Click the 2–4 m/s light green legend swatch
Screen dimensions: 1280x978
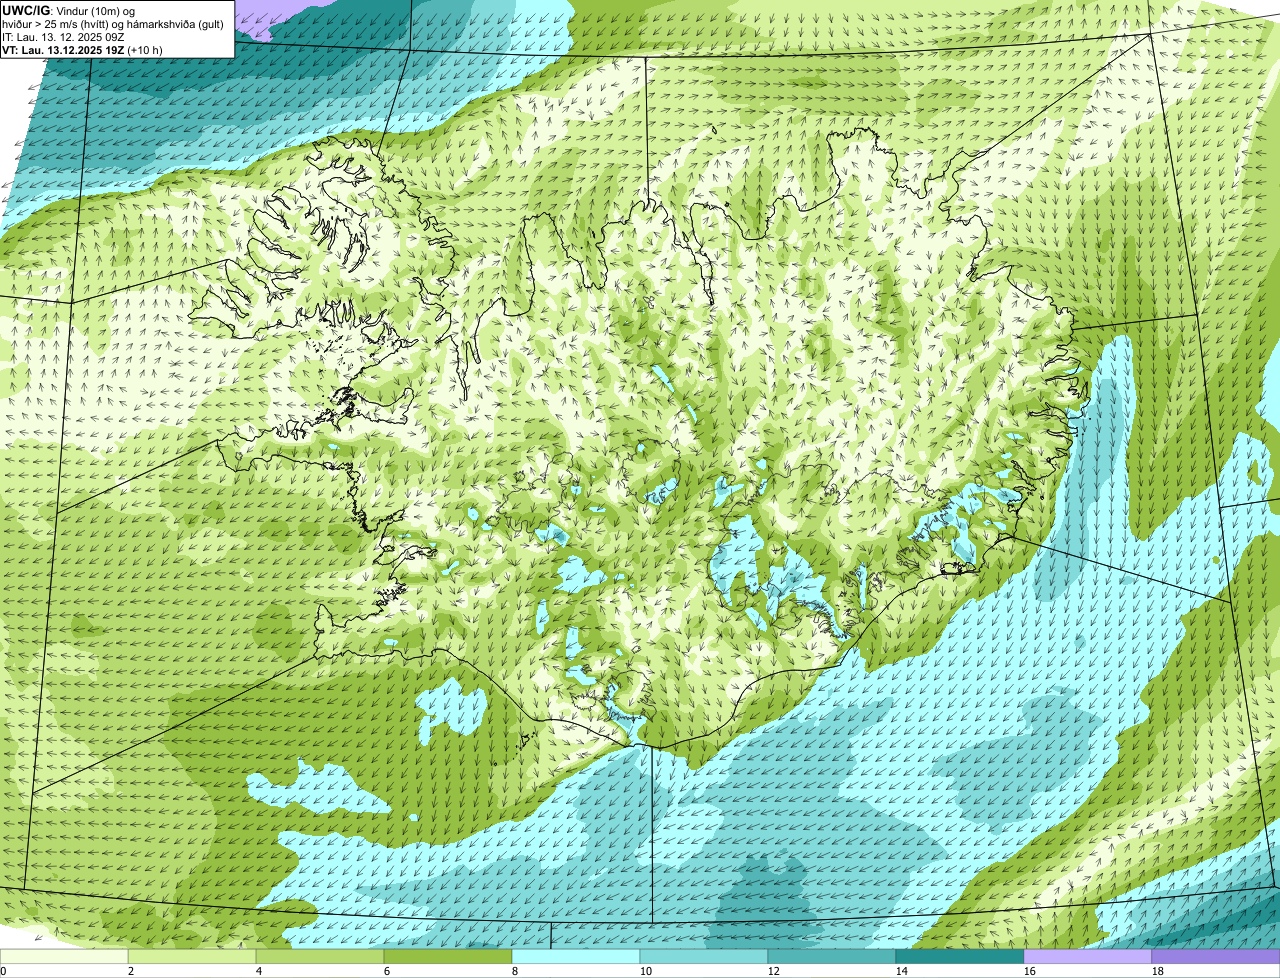pos(192,956)
